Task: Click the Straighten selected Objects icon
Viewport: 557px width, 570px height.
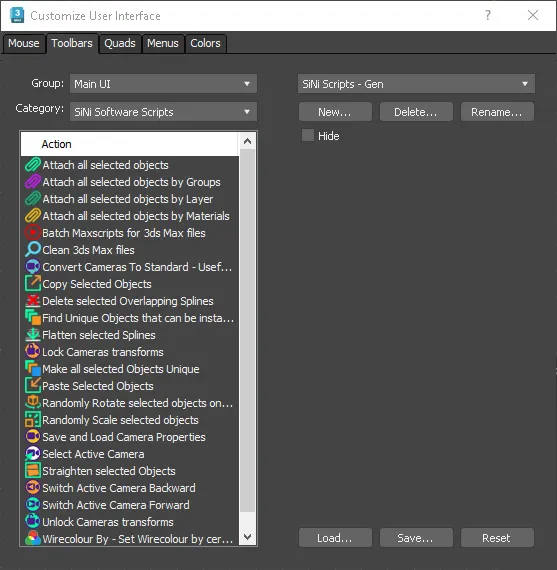Action: tap(33, 471)
